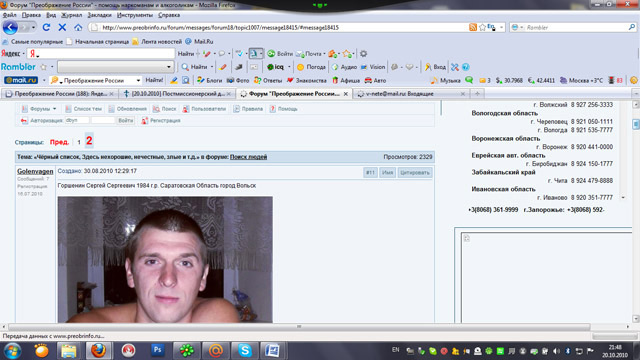Open Vision in Rambler toolbar
Image resolution: width=640 pixels, height=360 pixels.
(373, 67)
